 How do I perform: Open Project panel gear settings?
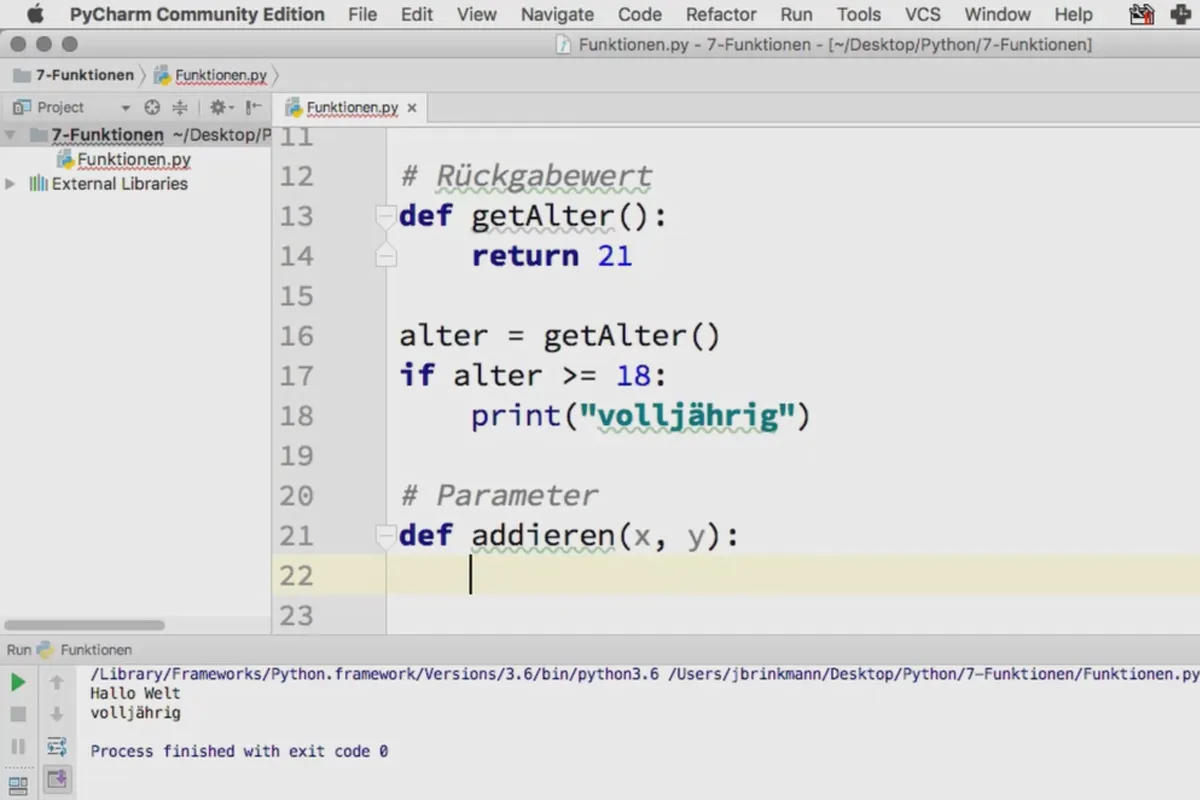pyautogui.click(x=218, y=107)
